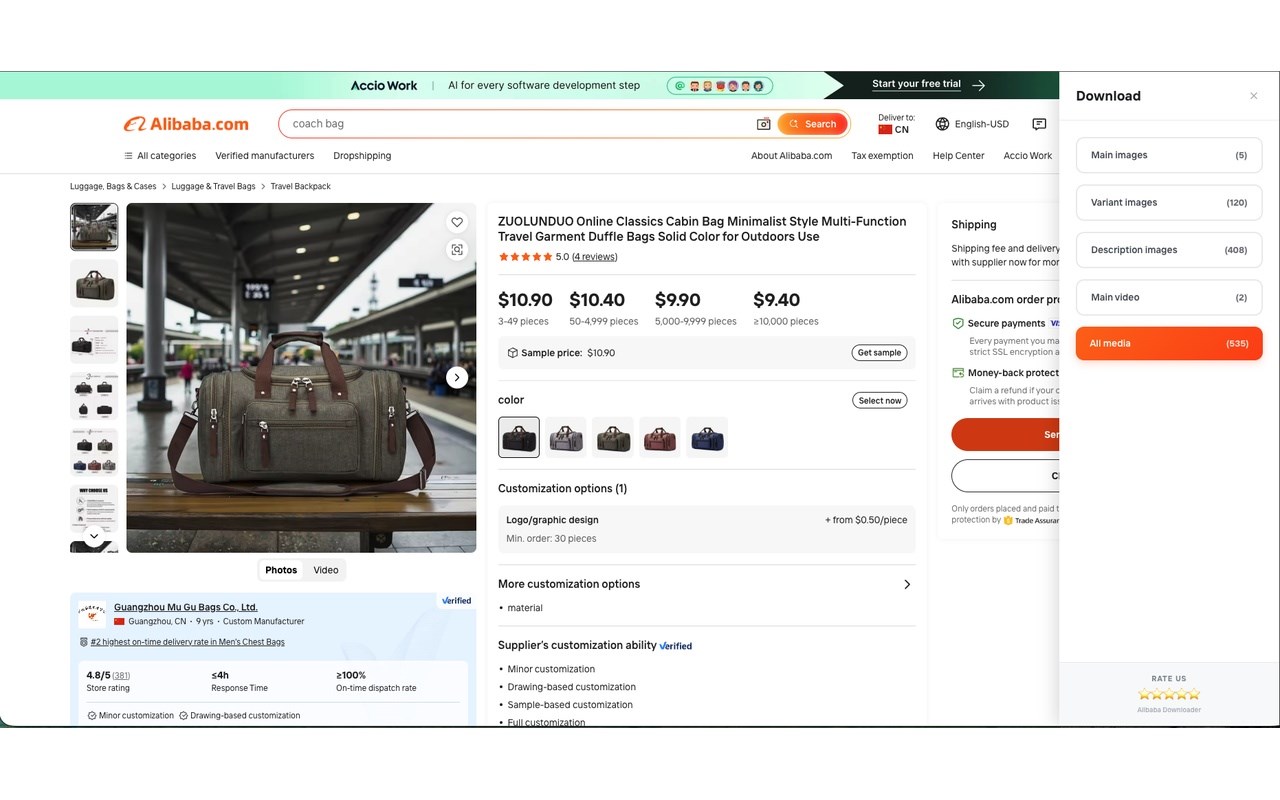Select the fifth product gallery thumbnail
The image size is (1280, 800).
[94, 452]
